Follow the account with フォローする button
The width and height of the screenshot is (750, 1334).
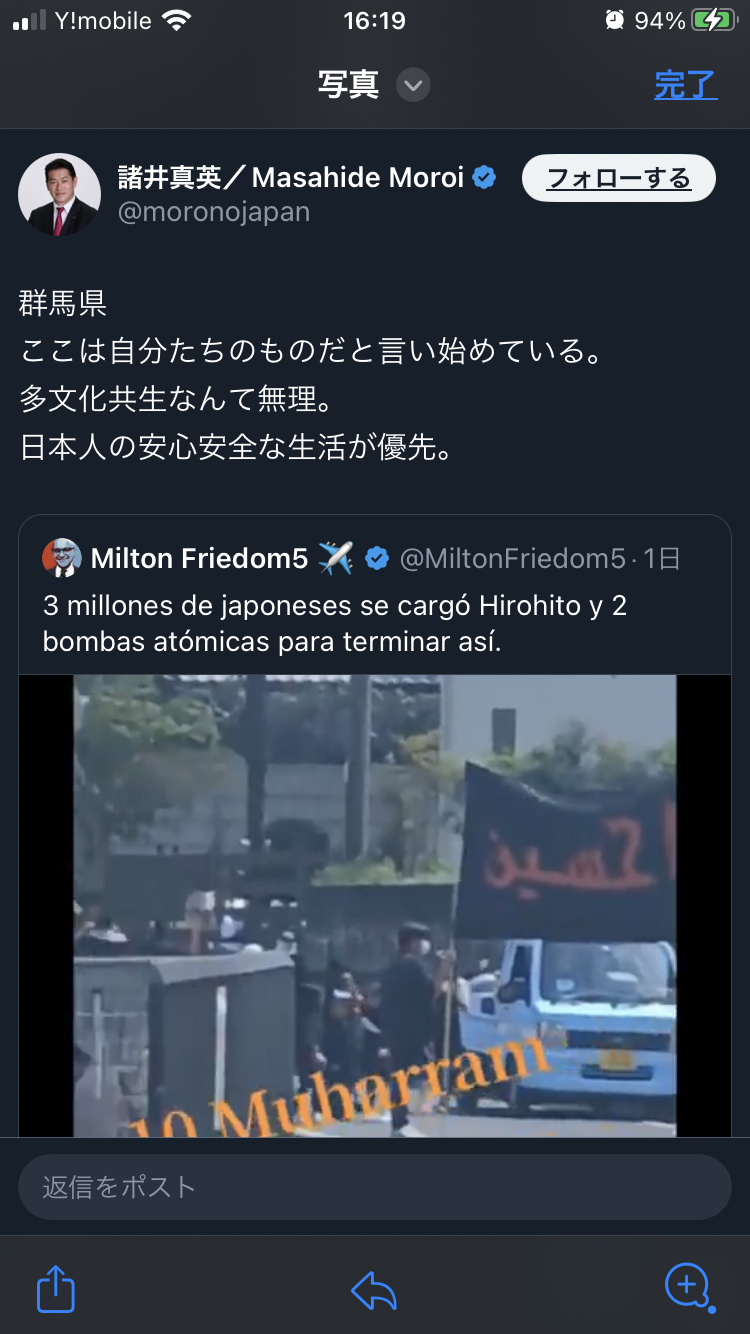pyautogui.click(x=619, y=179)
